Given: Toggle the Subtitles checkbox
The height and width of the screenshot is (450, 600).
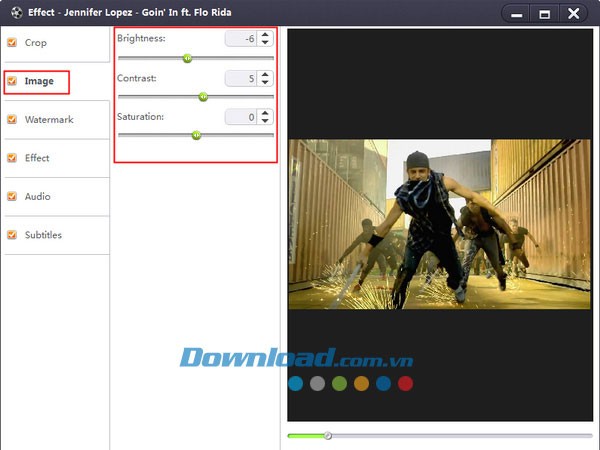Looking at the screenshot, I should [12, 235].
